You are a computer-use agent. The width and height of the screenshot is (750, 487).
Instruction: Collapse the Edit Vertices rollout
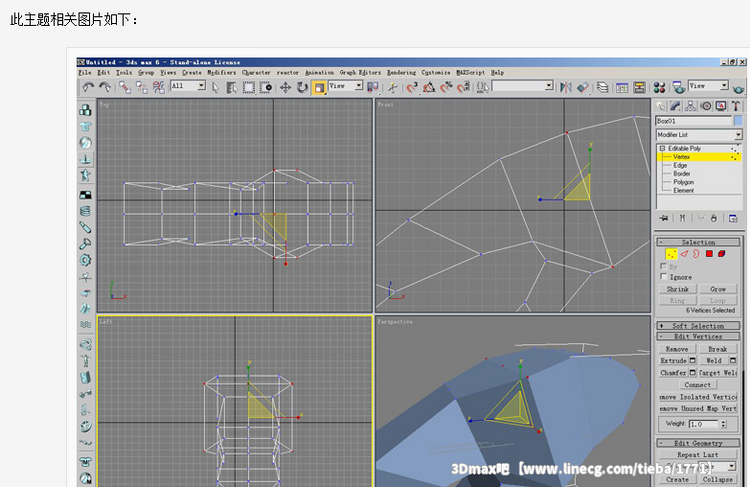[x=698, y=337]
